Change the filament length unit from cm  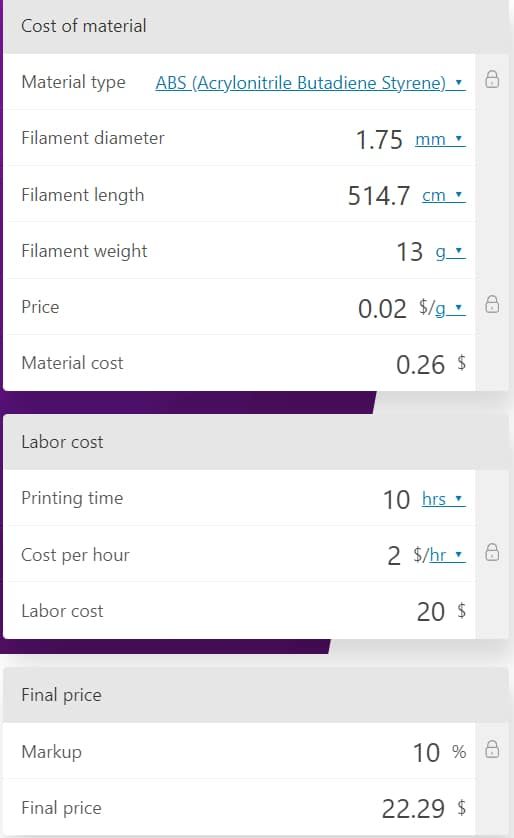[x=443, y=196]
